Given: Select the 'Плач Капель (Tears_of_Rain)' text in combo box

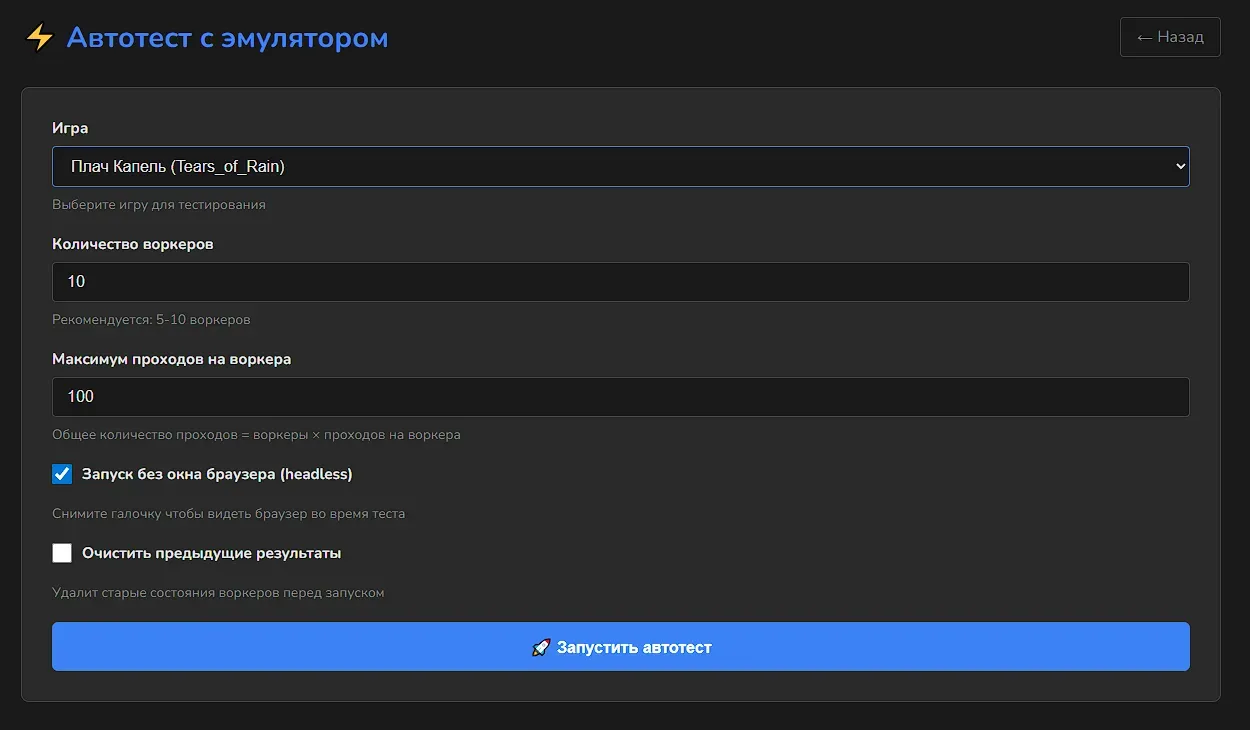Looking at the screenshot, I should pos(178,167).
